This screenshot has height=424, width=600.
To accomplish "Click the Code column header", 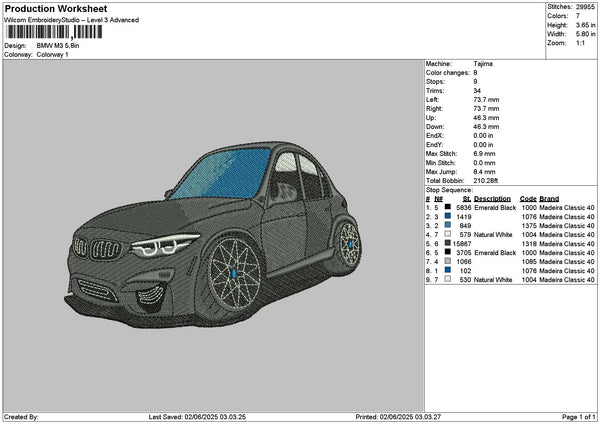I will [x=528, y=198].
